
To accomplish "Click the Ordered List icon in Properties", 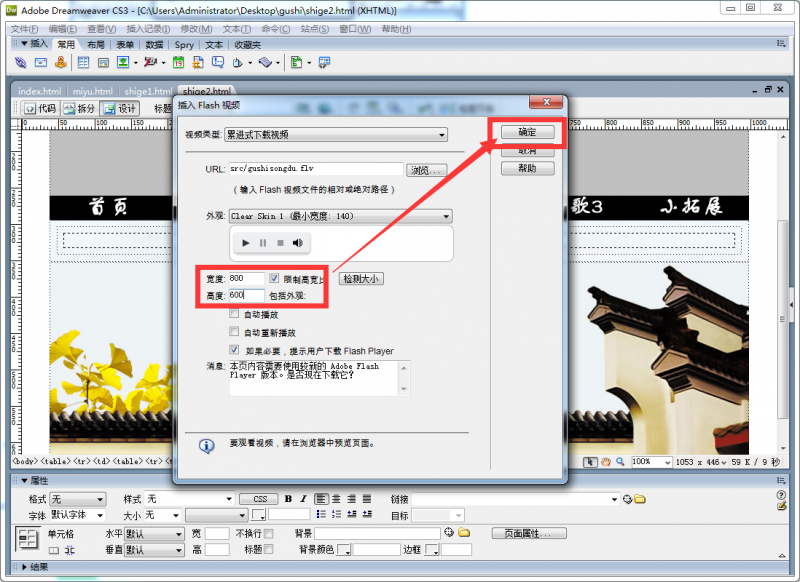I will [336, 514].
